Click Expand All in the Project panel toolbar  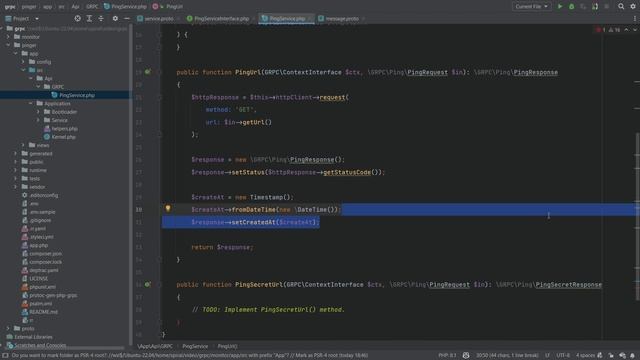89,18
